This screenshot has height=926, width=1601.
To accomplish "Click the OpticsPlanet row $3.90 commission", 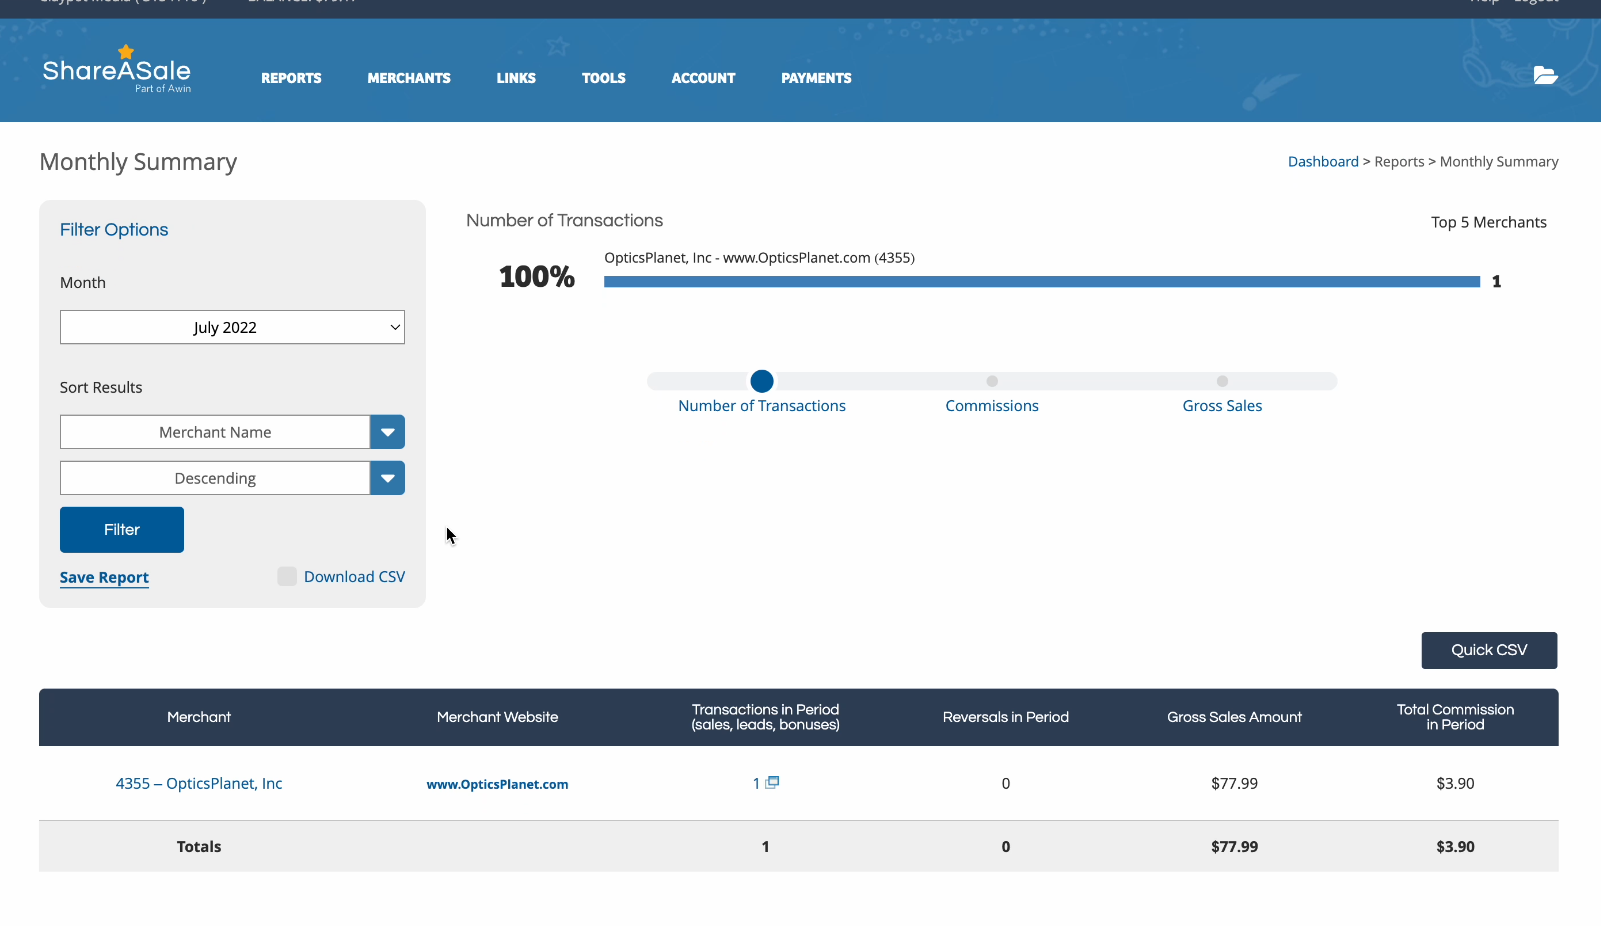I will (x=1455, y=784).
